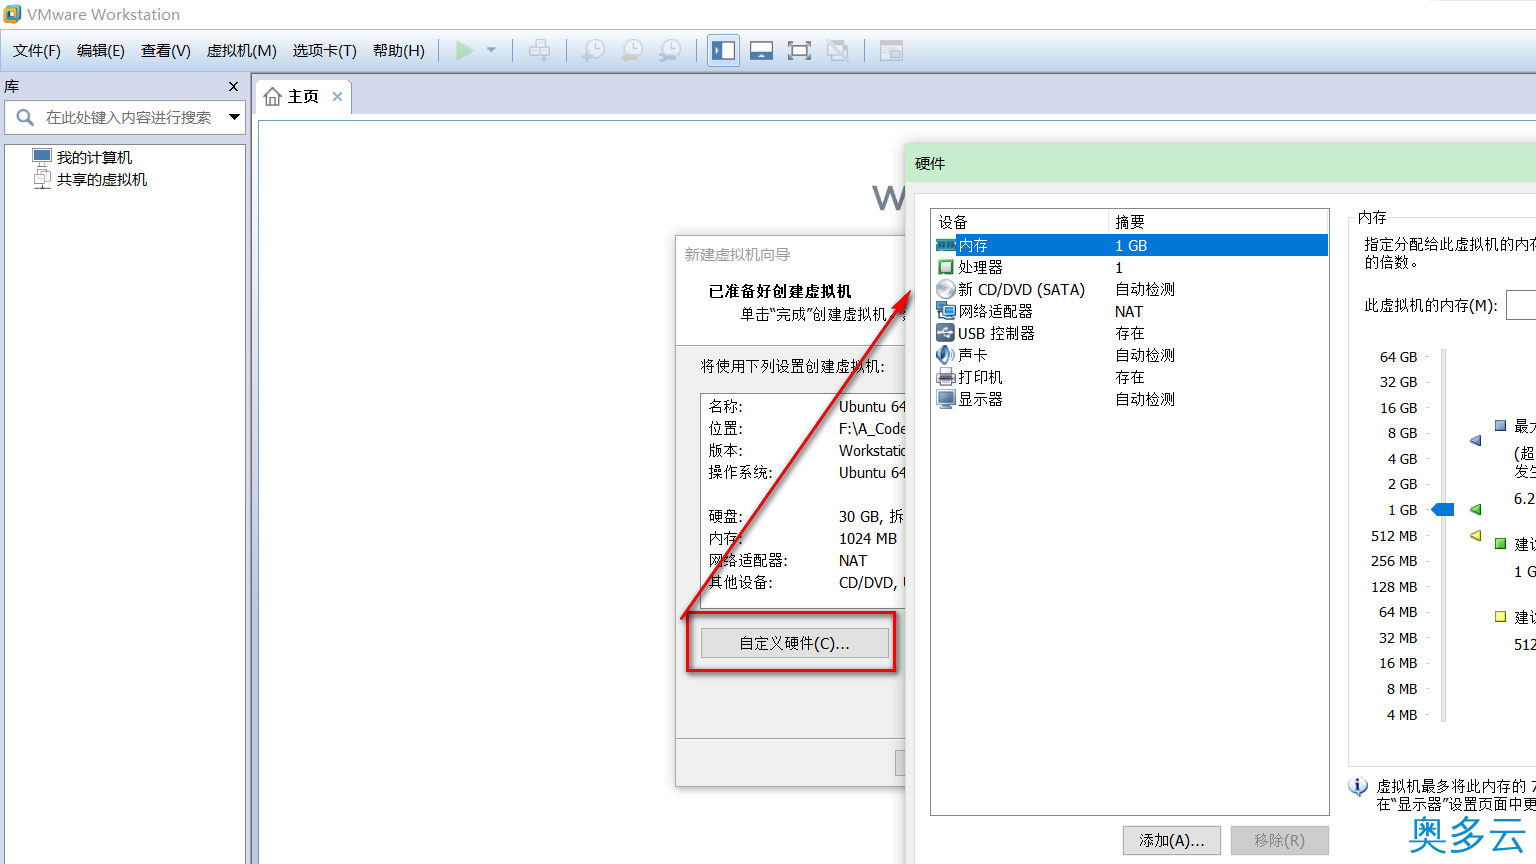Close the 主页 tab

pyautogui.click(x=338, y=96)
